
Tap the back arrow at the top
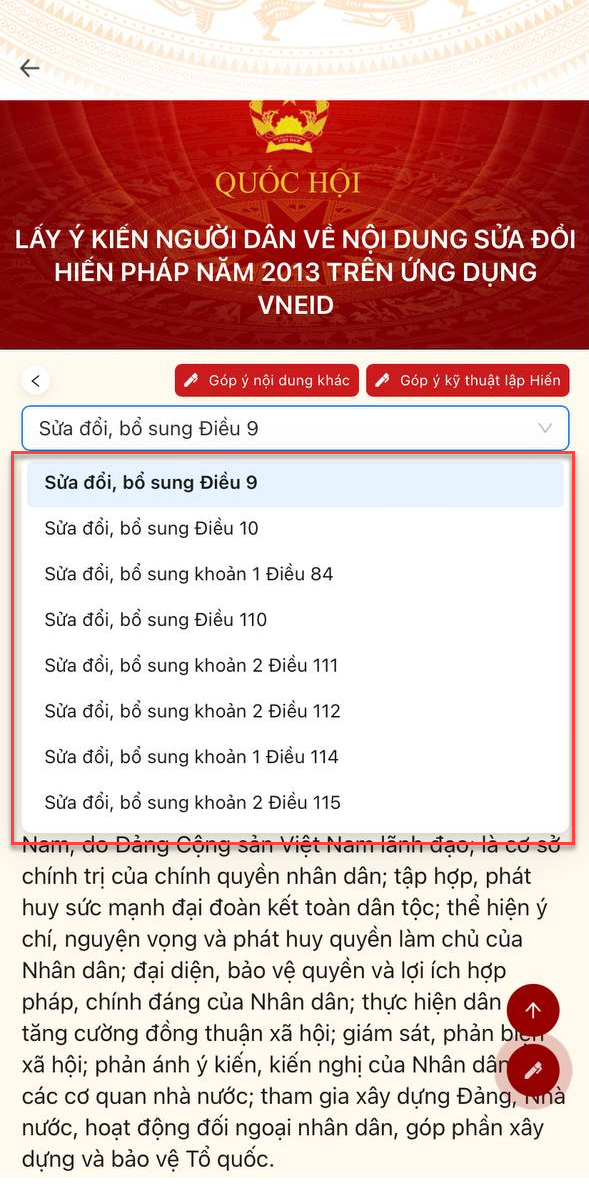pos(30,68)
